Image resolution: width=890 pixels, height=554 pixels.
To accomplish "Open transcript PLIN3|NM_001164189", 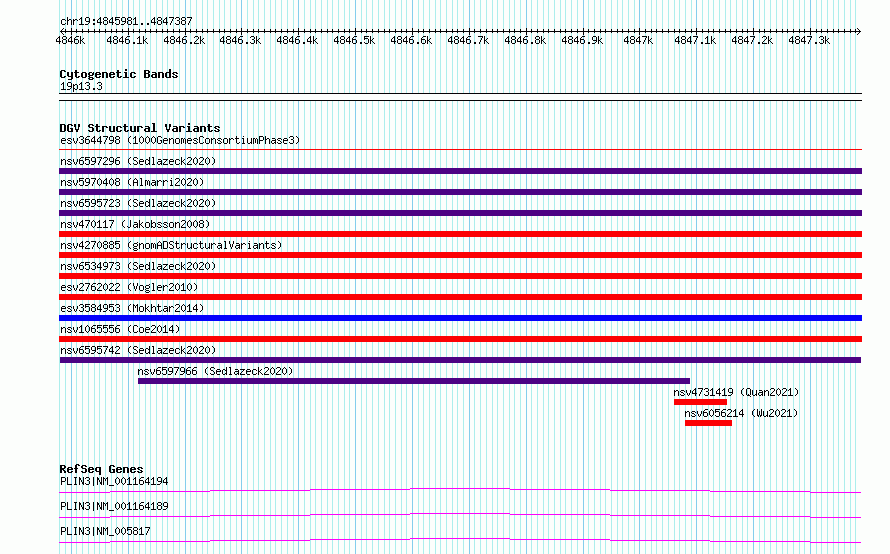I will [114, 506].
